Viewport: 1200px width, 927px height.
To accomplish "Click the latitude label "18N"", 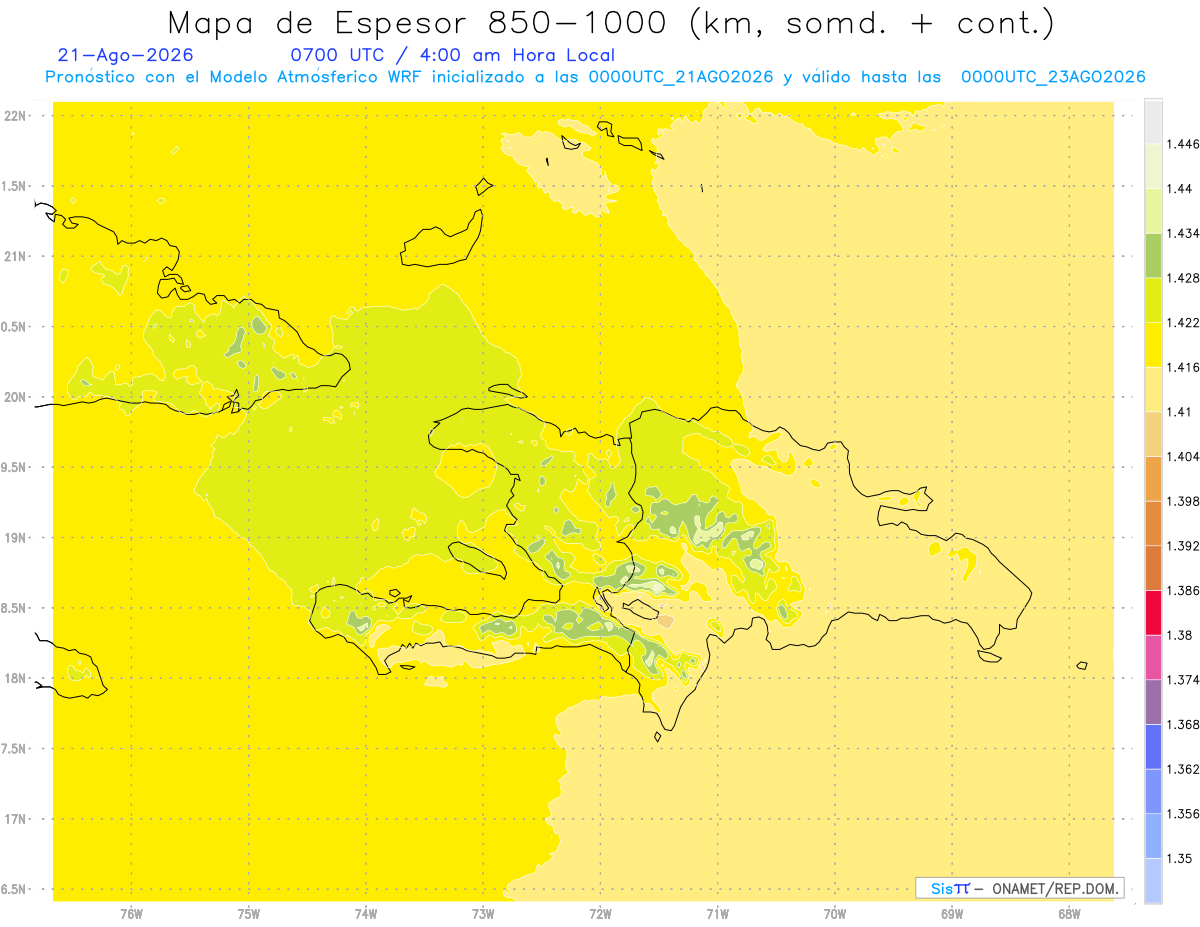I will [x=15, y=678].
